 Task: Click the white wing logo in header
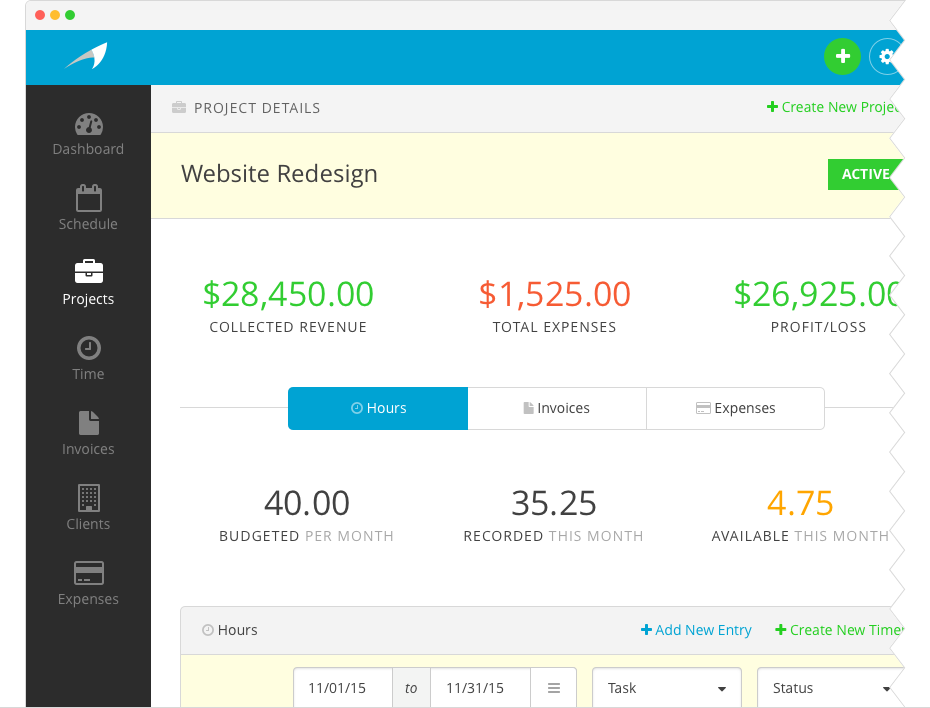point(87,56)
